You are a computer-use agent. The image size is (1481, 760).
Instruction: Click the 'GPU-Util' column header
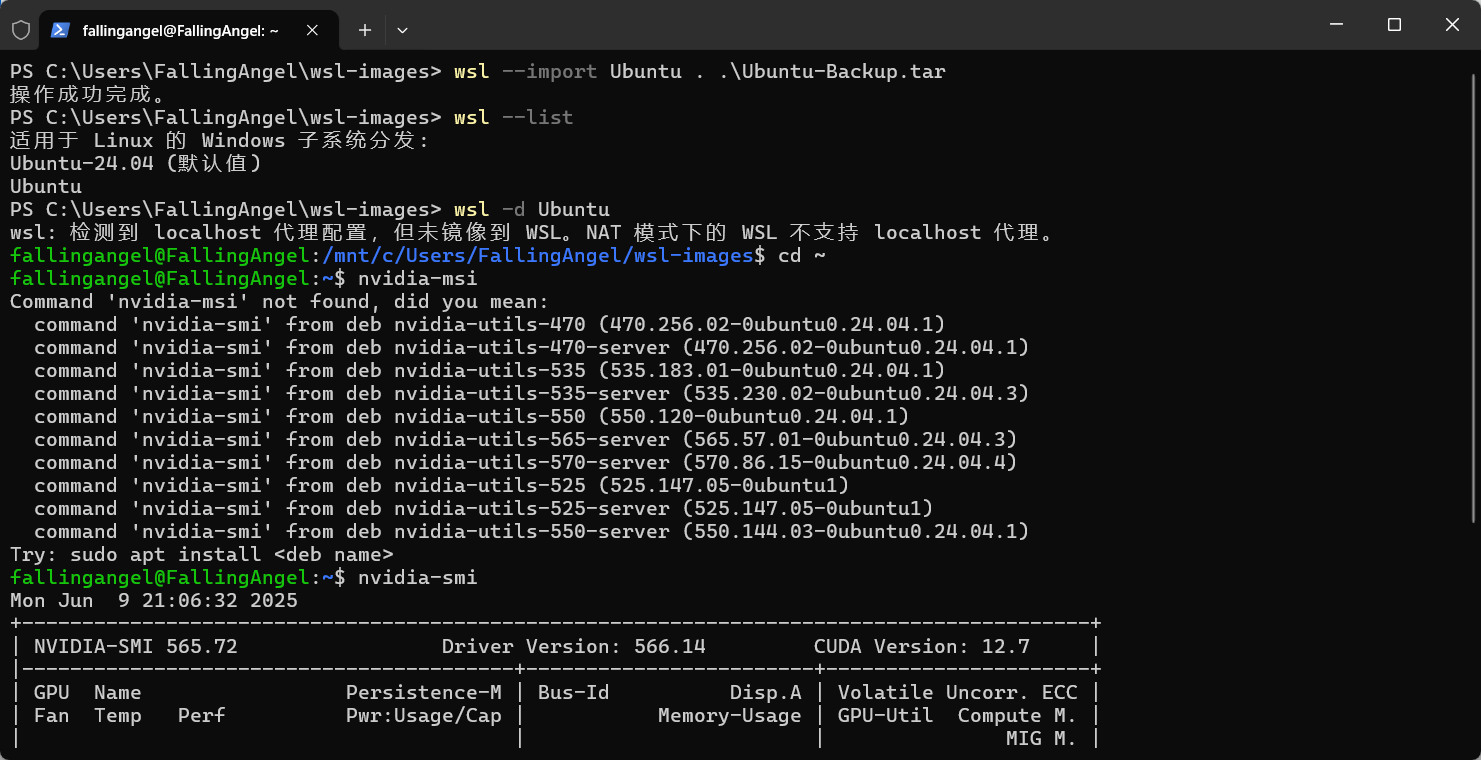coord(886,716)
